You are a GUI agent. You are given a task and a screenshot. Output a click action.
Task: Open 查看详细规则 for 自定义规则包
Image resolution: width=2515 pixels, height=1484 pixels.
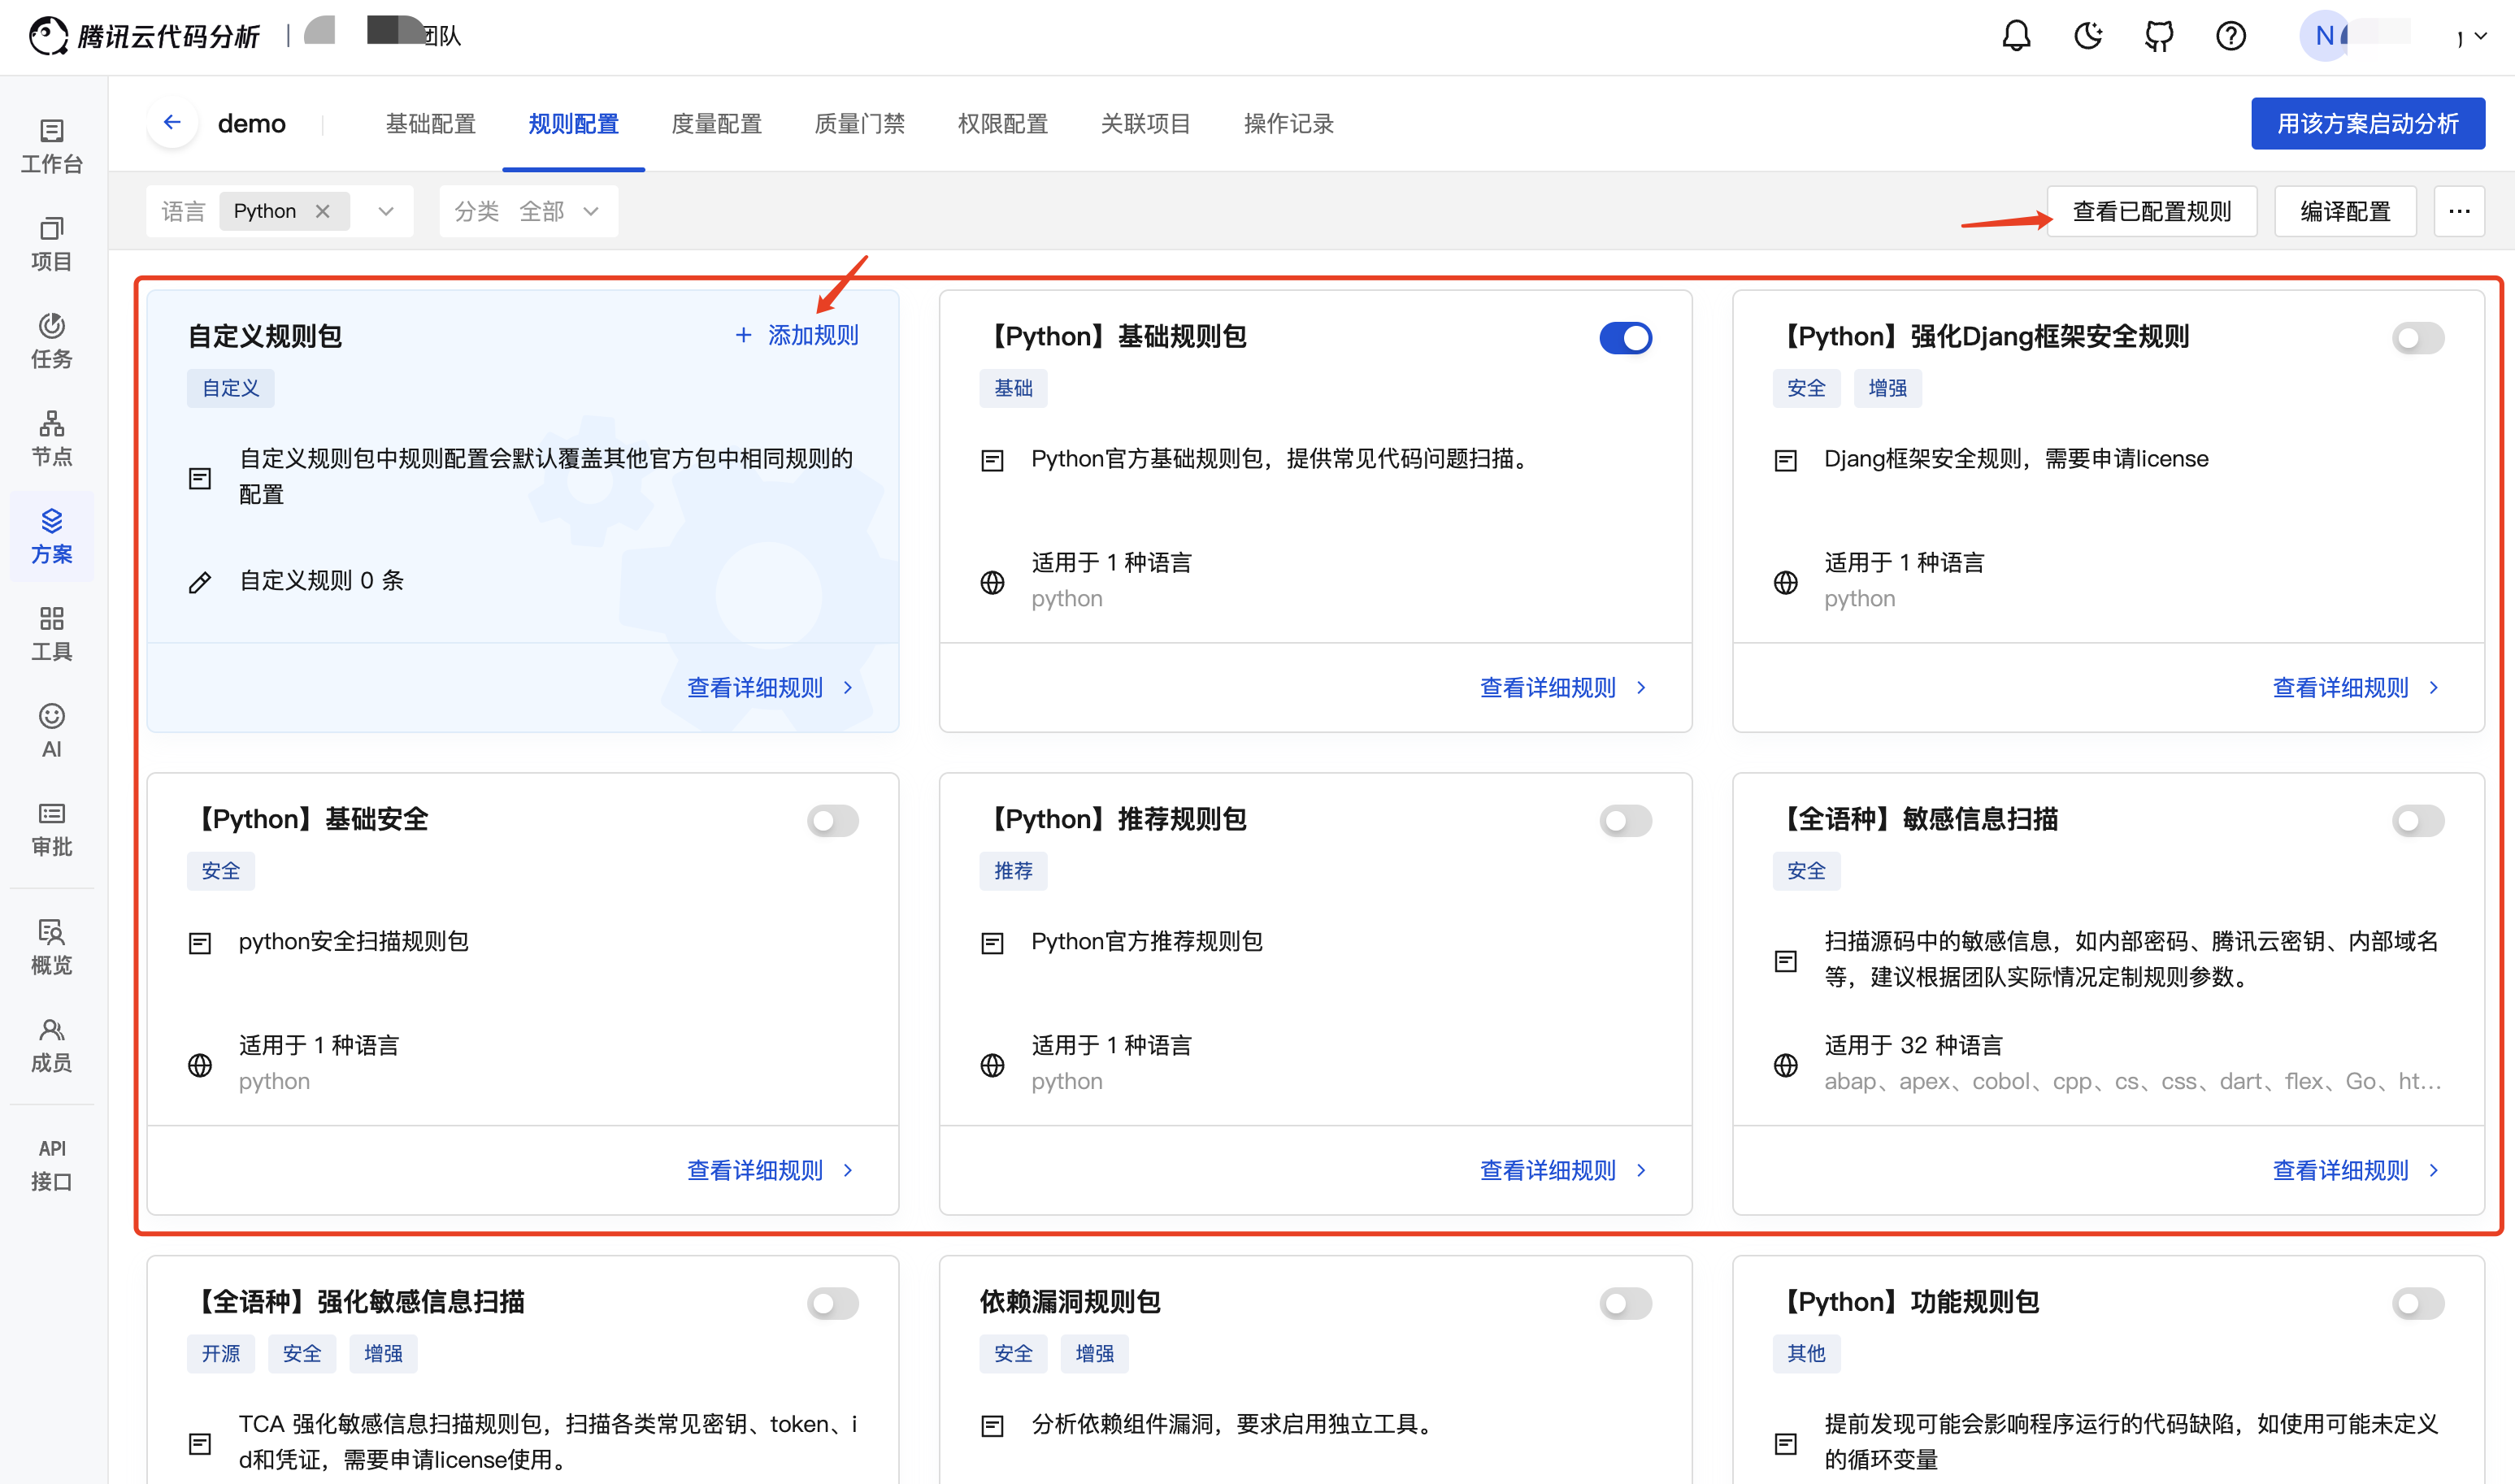(x=770, y=688)
